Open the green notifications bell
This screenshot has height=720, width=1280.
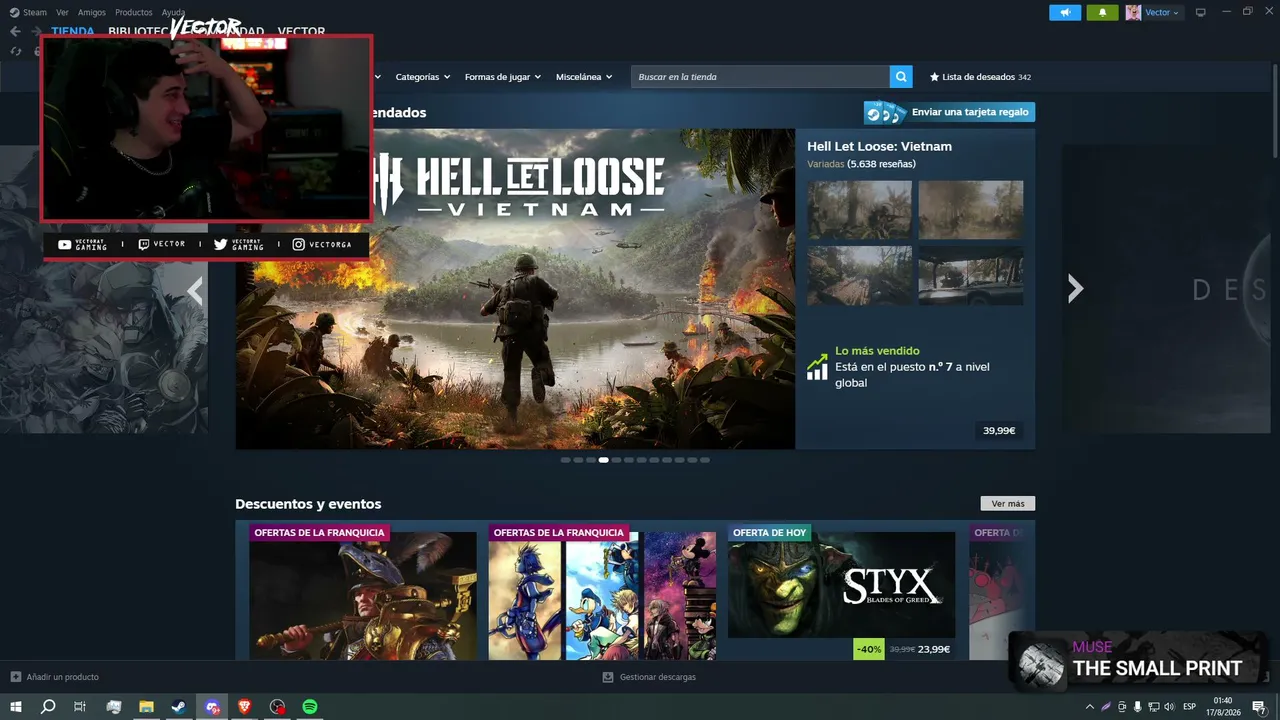pyautogui.click(x=1102, y=12)
